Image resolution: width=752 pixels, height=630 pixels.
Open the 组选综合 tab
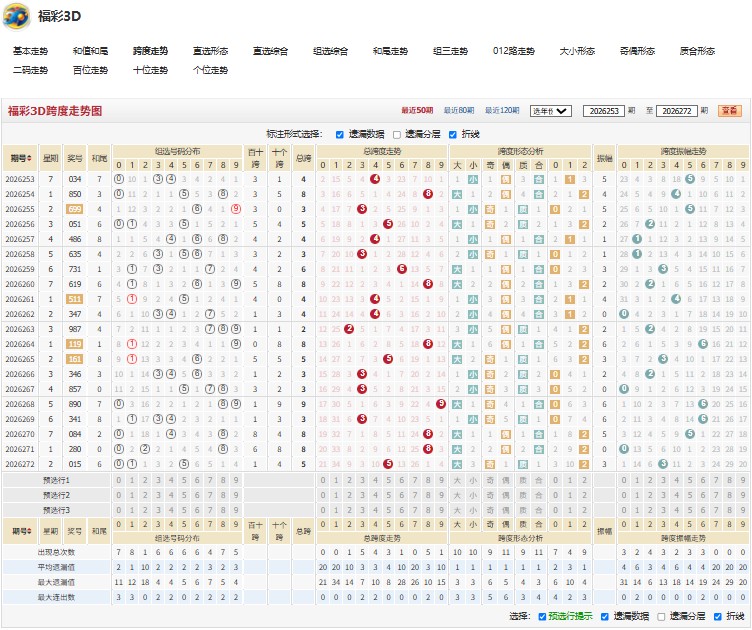(330, 51)
